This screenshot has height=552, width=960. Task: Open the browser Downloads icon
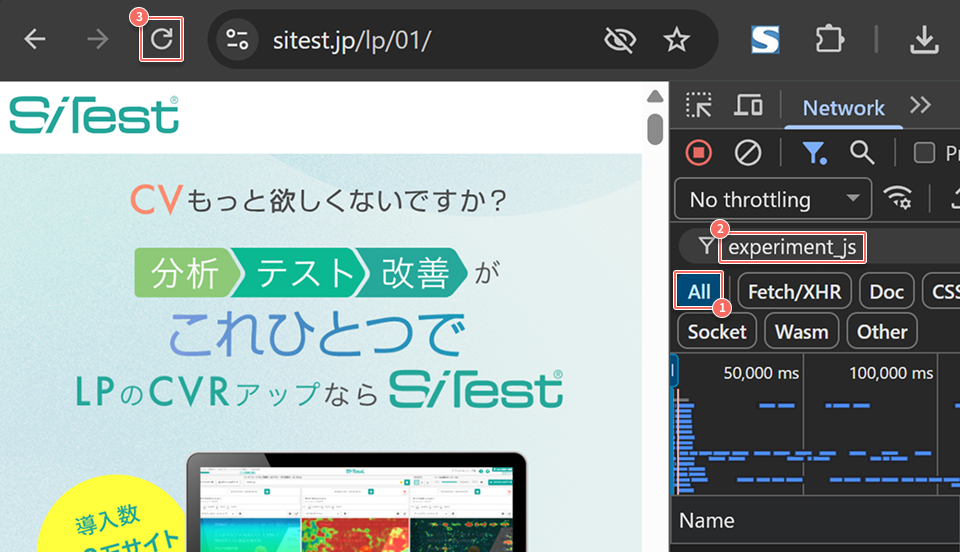[924, 40]
